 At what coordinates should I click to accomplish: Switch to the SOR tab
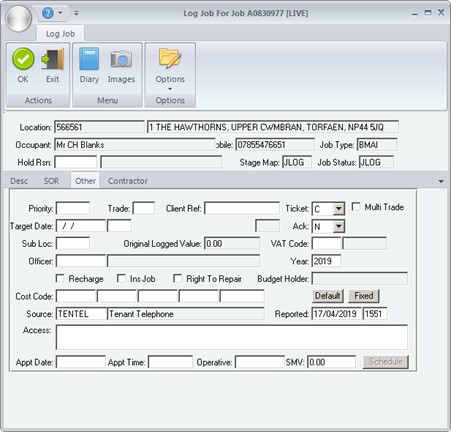(51, 181)
